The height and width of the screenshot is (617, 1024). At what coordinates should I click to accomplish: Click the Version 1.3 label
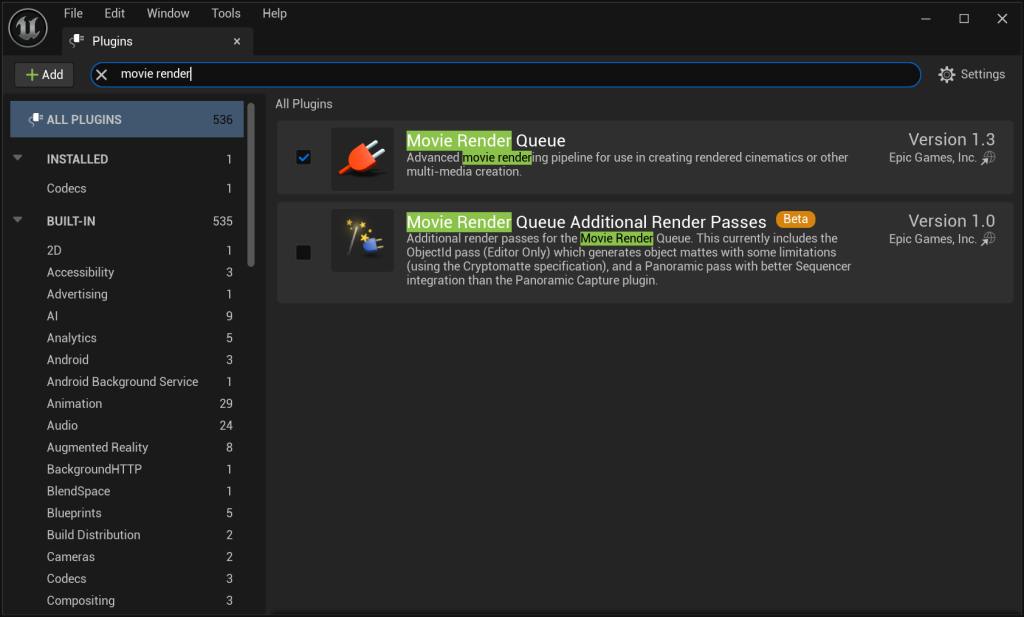point(952,139)
